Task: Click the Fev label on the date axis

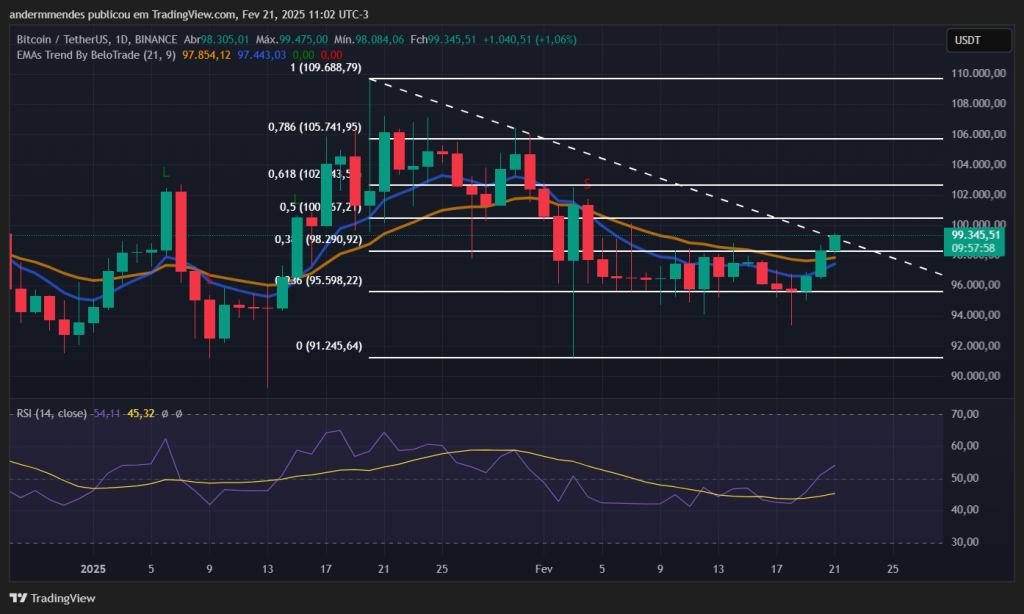Action: point(543,569)
